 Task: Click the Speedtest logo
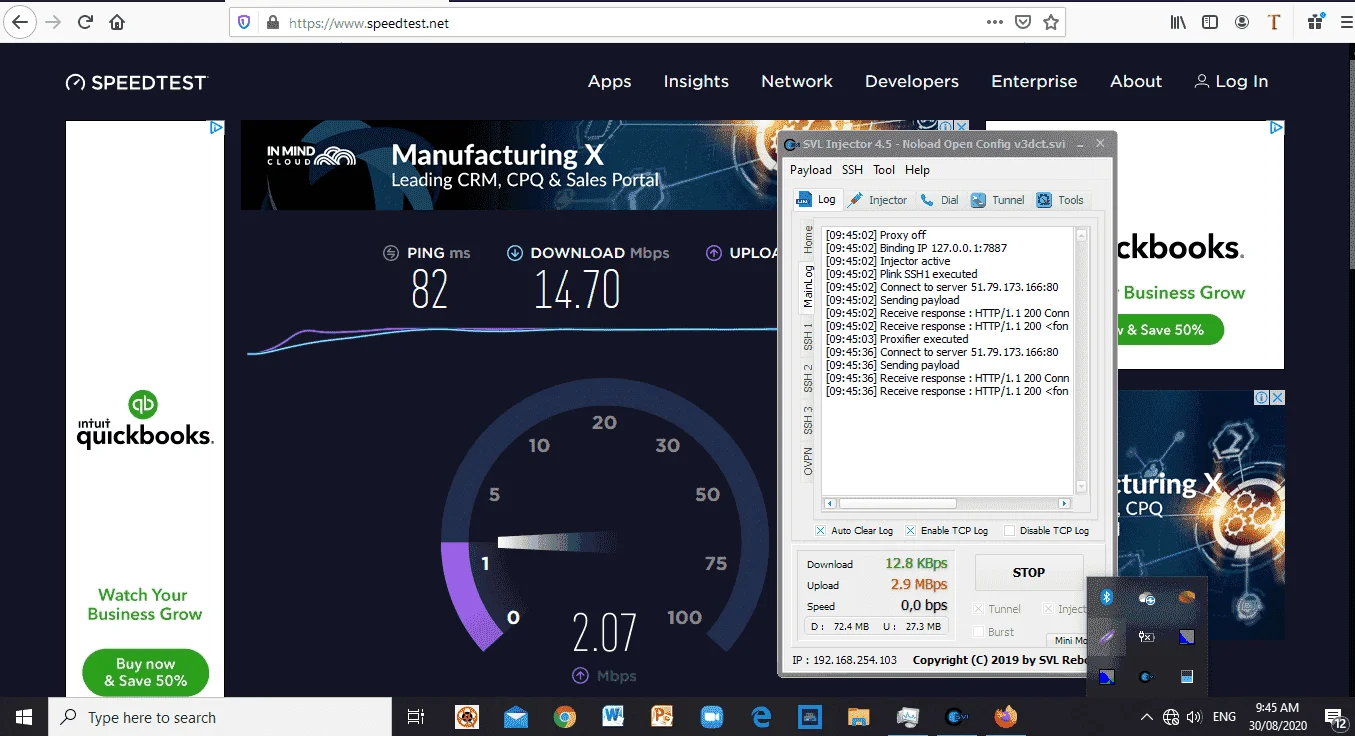(136, 82)
